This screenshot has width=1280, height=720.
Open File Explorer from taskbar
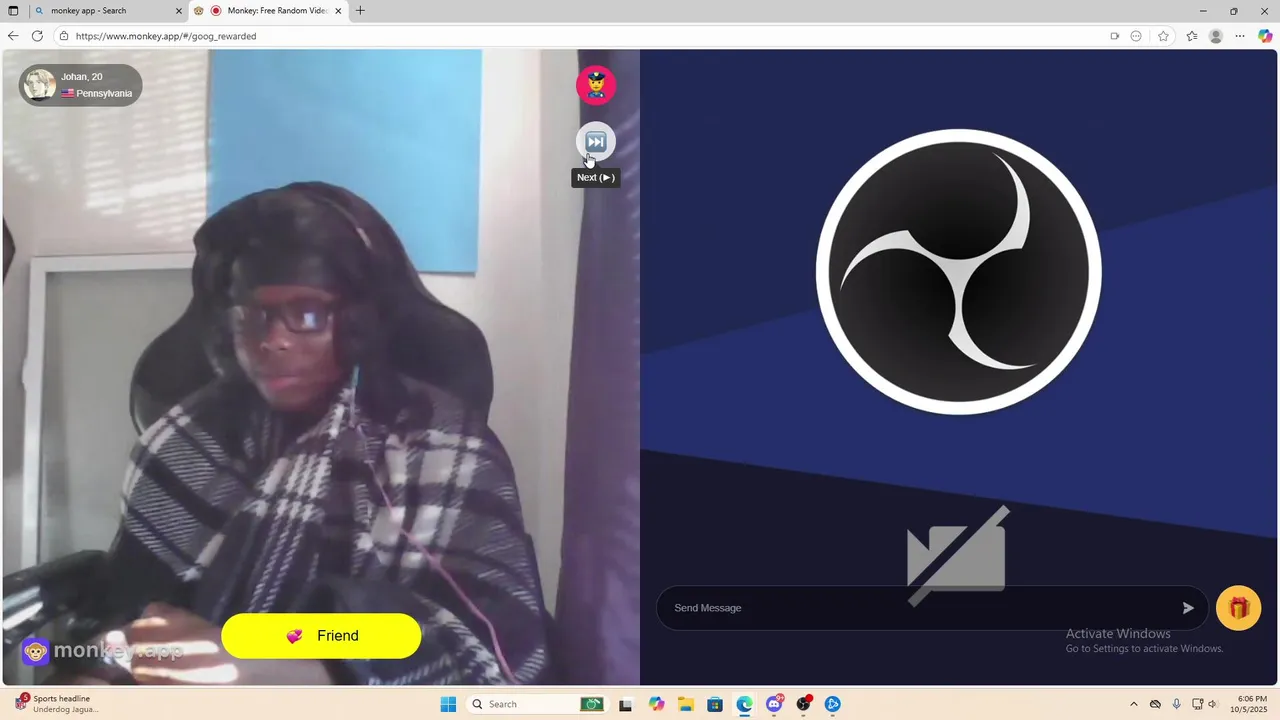(x=686, y=704)
